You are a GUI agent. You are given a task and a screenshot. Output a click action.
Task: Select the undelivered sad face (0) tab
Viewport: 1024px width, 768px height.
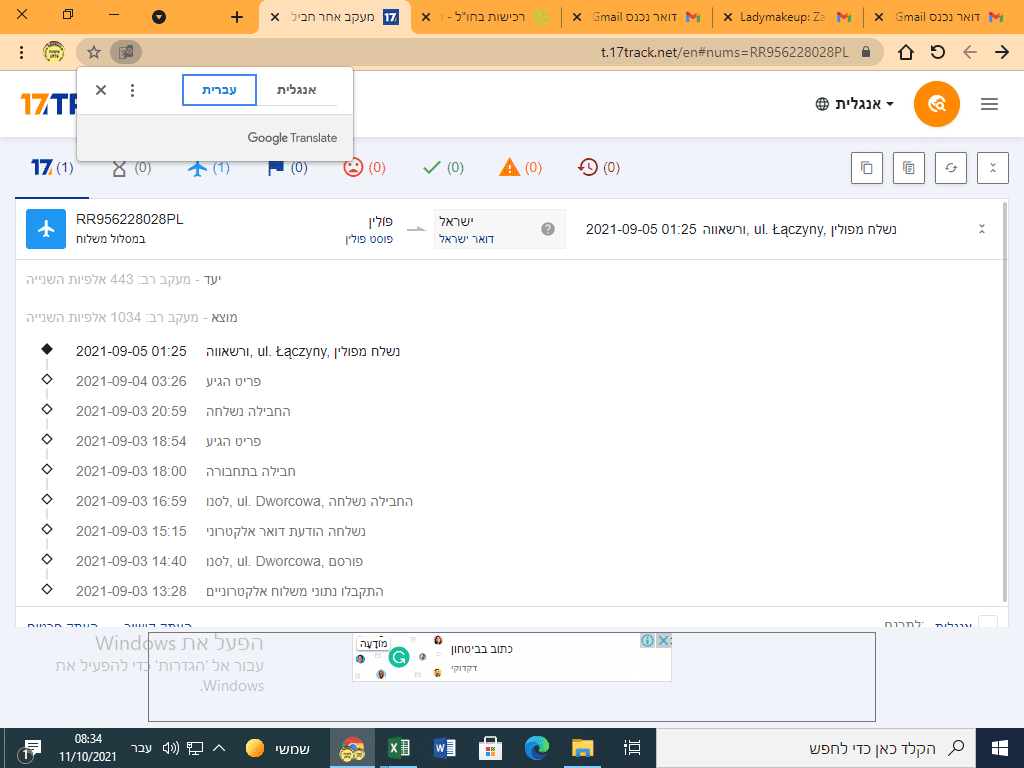pyautogui.click(x=364, y=168)
